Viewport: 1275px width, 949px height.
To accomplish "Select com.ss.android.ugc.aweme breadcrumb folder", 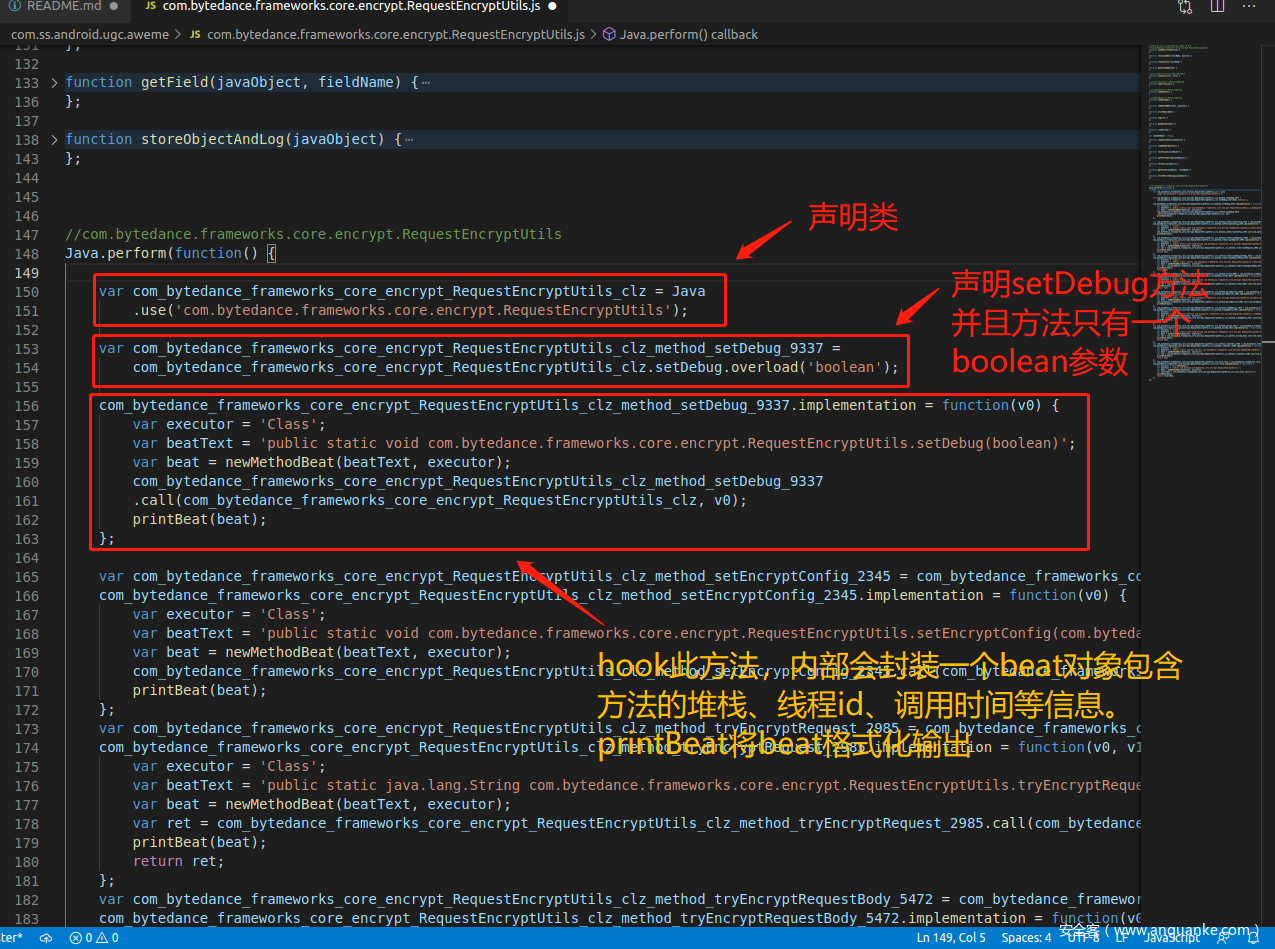I will tap(90, 34).
